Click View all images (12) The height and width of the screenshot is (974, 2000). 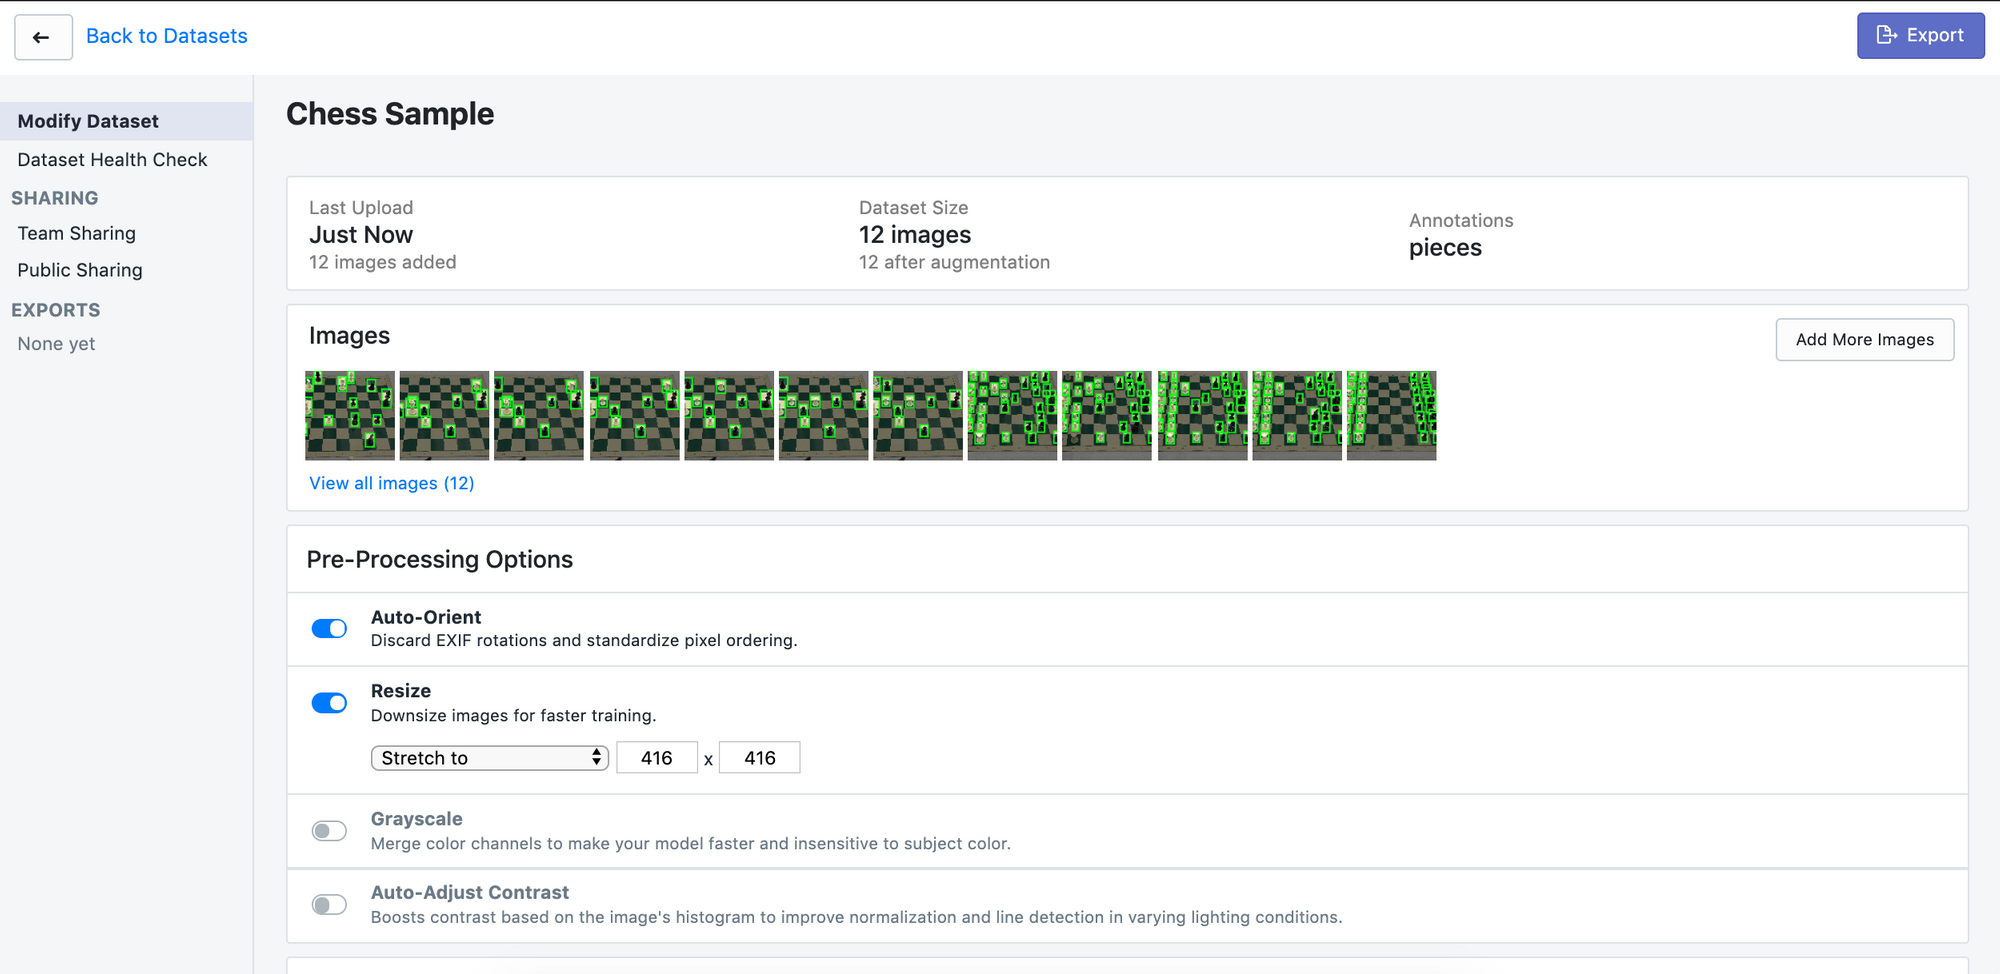click(391, 483)
